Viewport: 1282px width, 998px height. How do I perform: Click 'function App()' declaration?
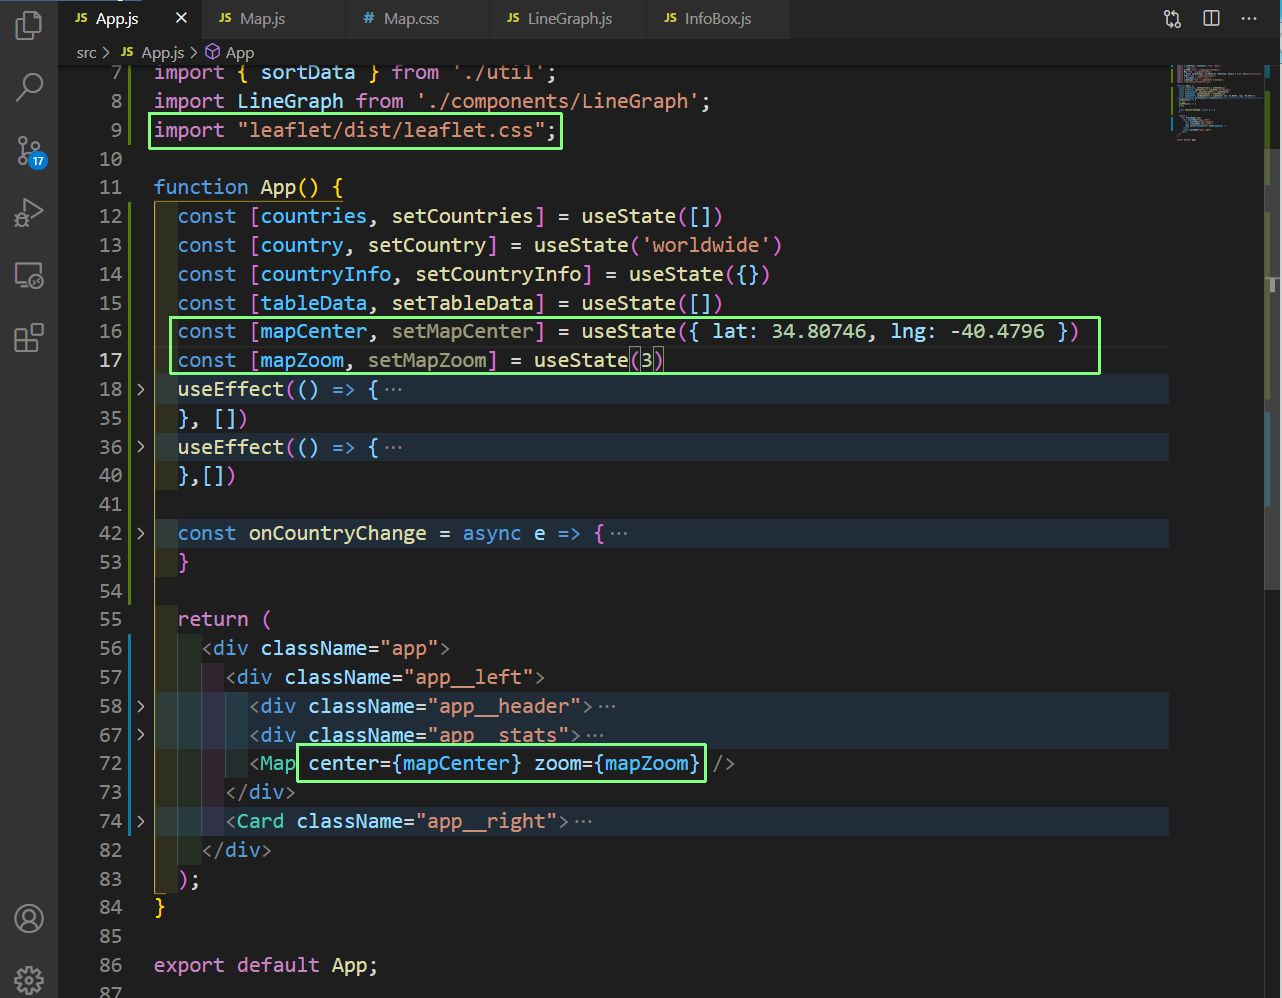tap(236, 187)
